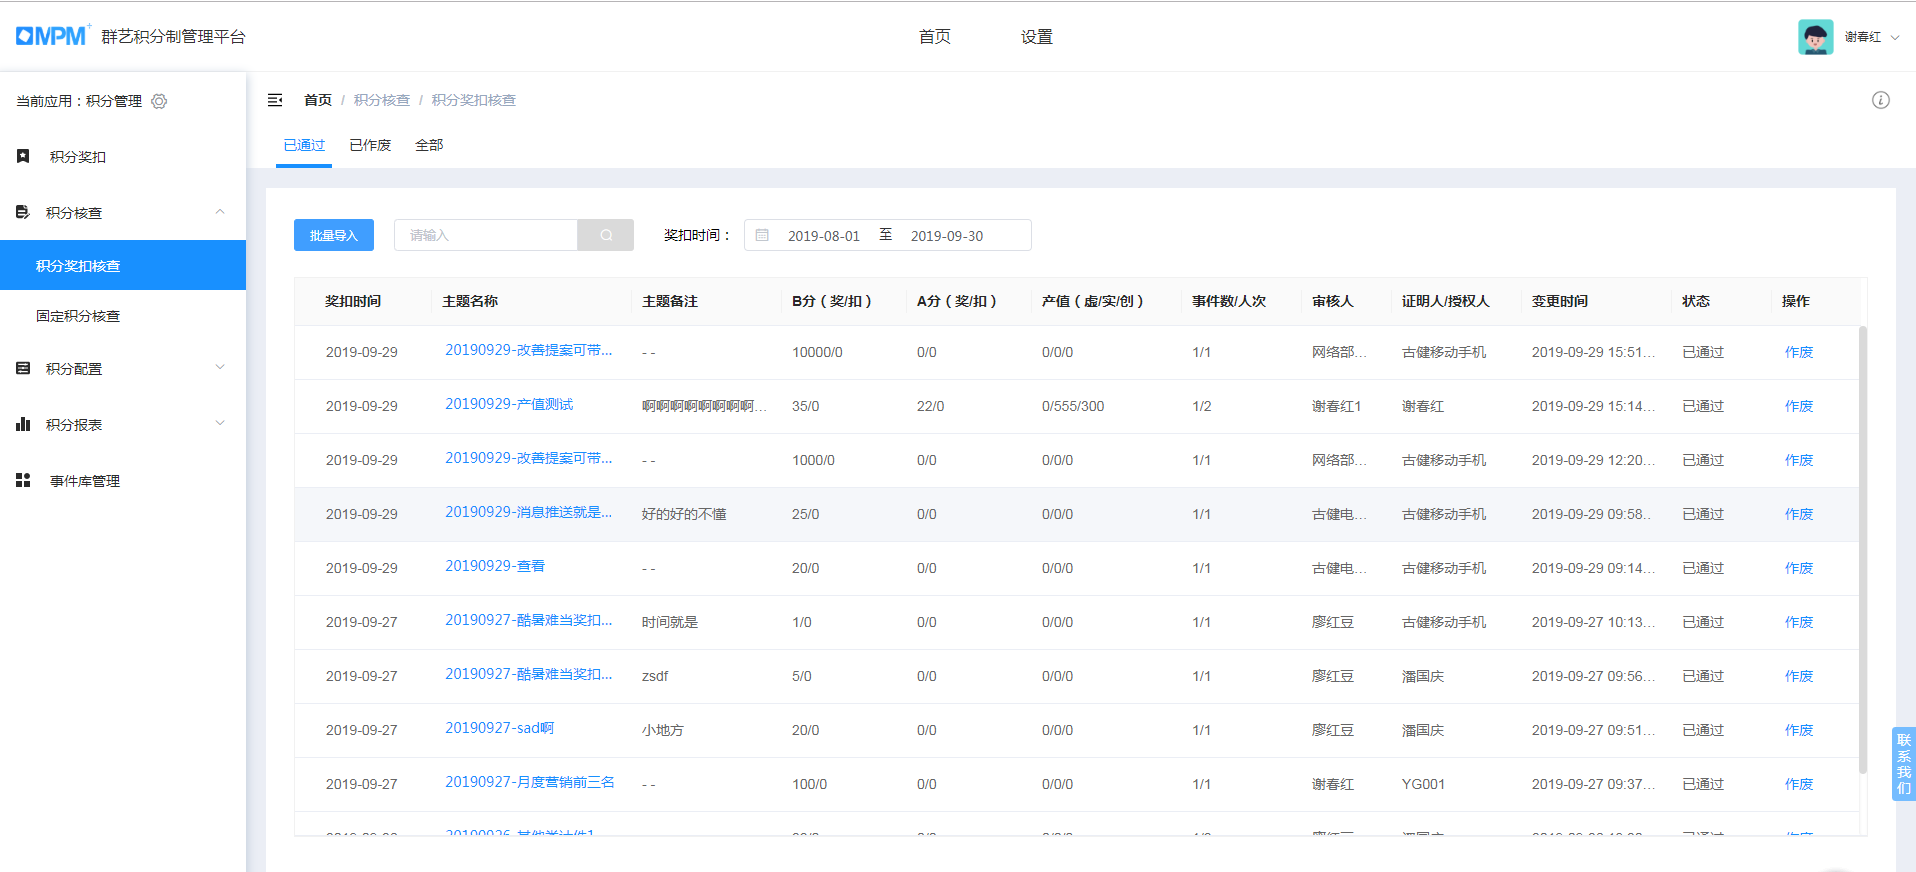Click the 变更时间 column header

(x=1560, y=301)
